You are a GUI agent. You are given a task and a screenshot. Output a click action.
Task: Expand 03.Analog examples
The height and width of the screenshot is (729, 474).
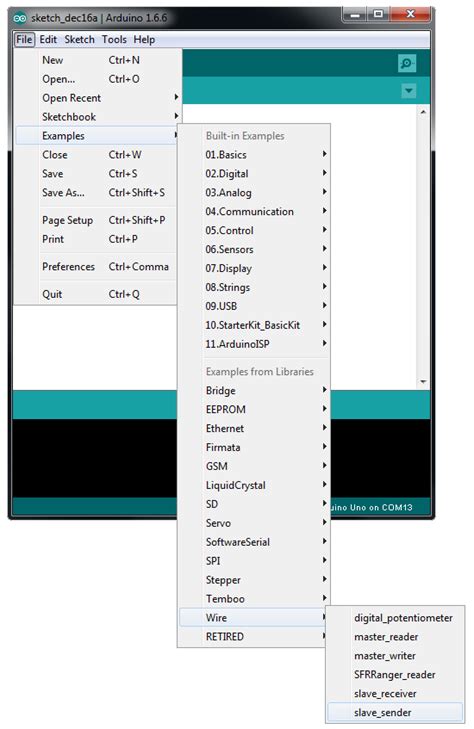coord(254,192)
